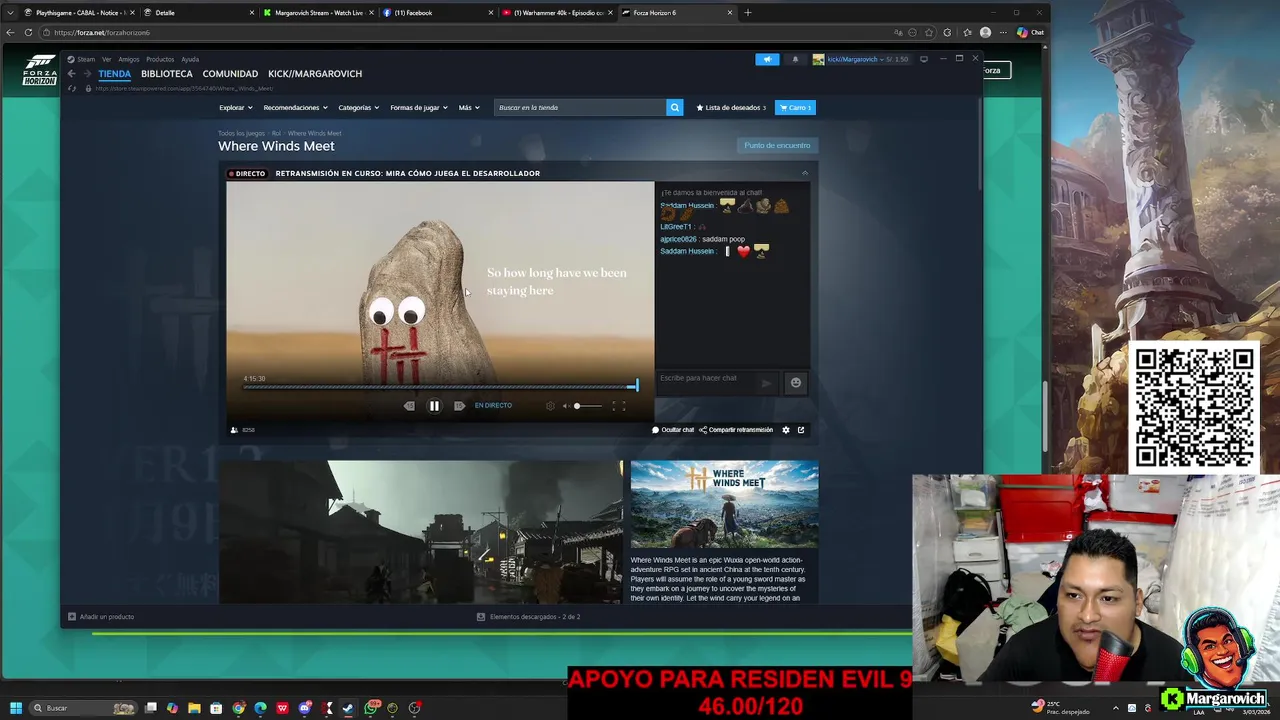This screenshot has height=720, width=1280.
Task: Open the Ayuda menu in Steam
Action: coord(190,59)
